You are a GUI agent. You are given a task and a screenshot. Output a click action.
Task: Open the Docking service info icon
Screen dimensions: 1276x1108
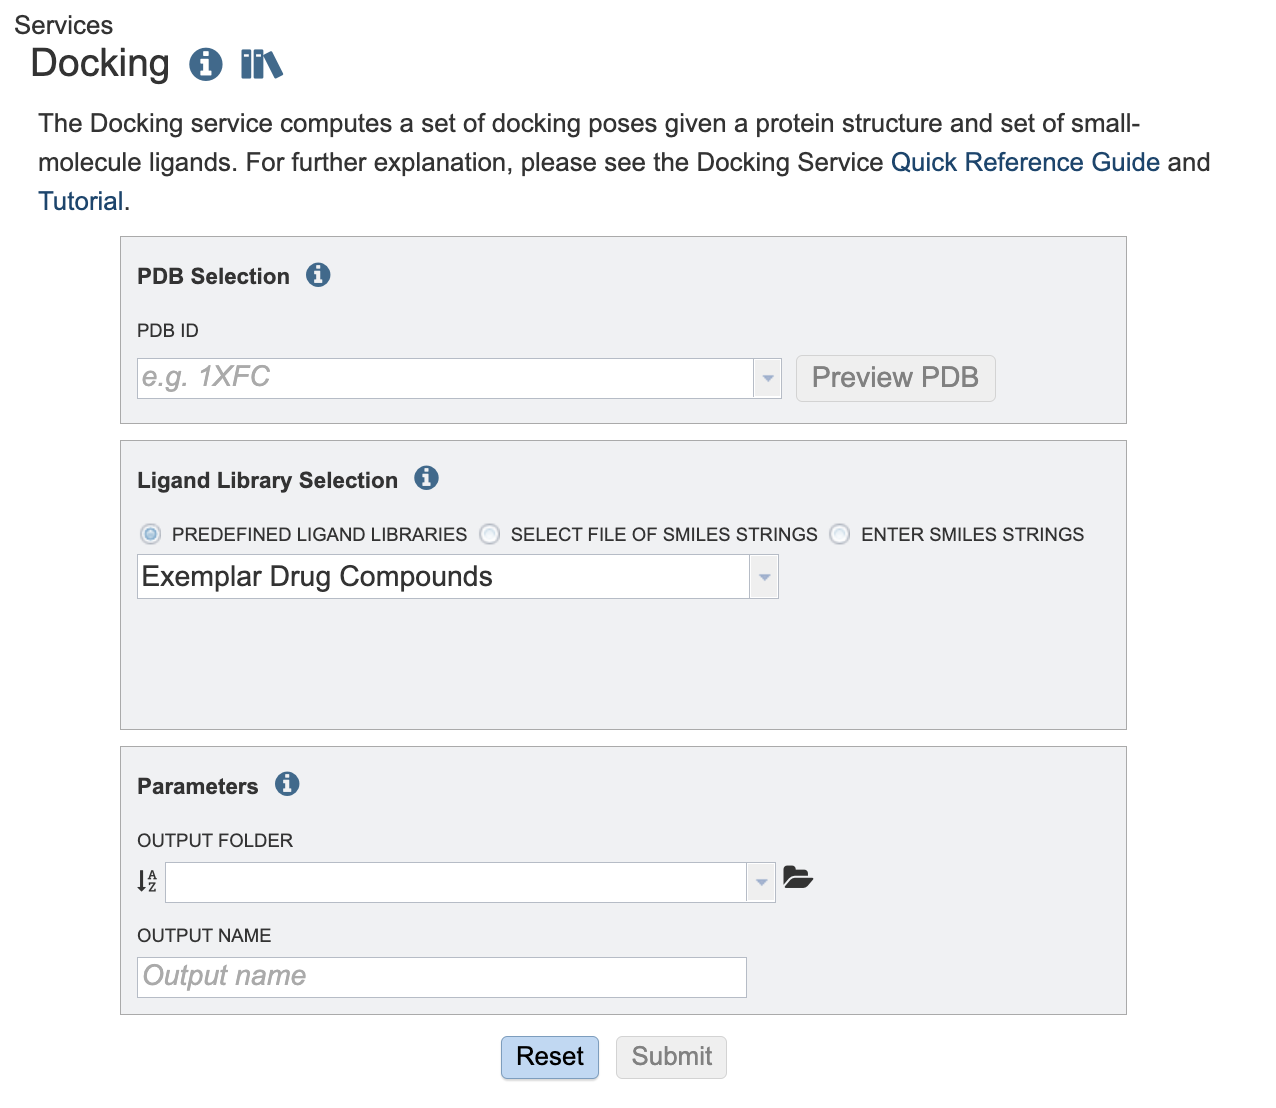206,64
